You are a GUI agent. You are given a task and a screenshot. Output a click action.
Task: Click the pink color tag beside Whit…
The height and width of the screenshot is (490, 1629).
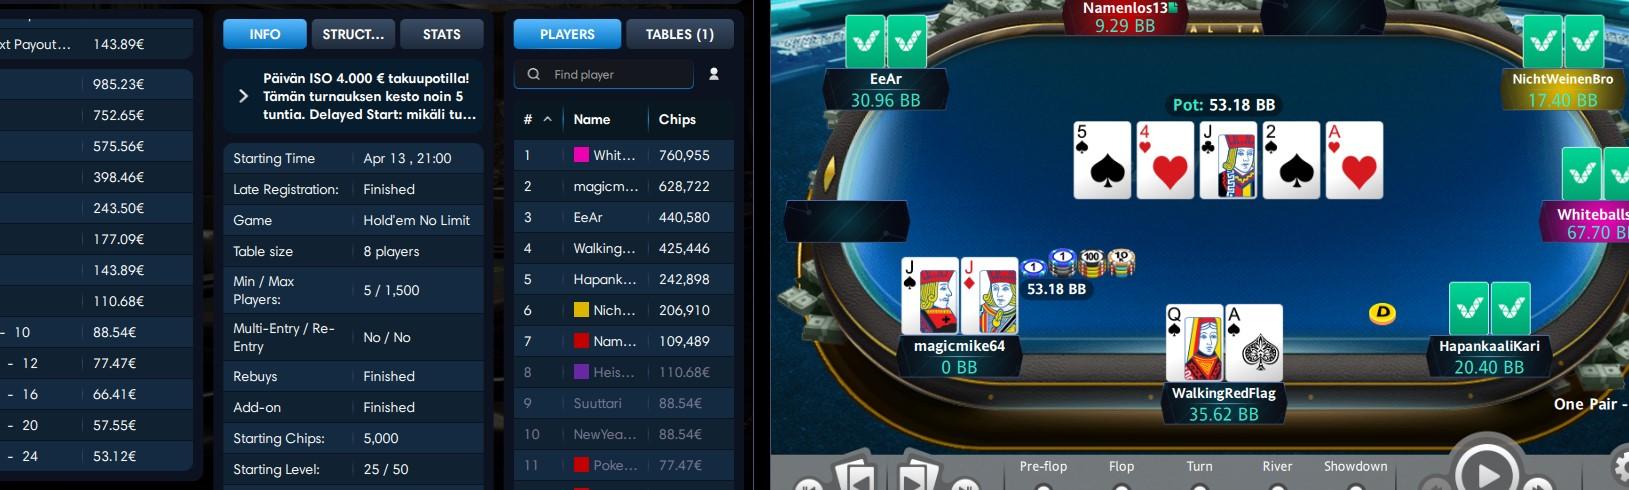580,155
